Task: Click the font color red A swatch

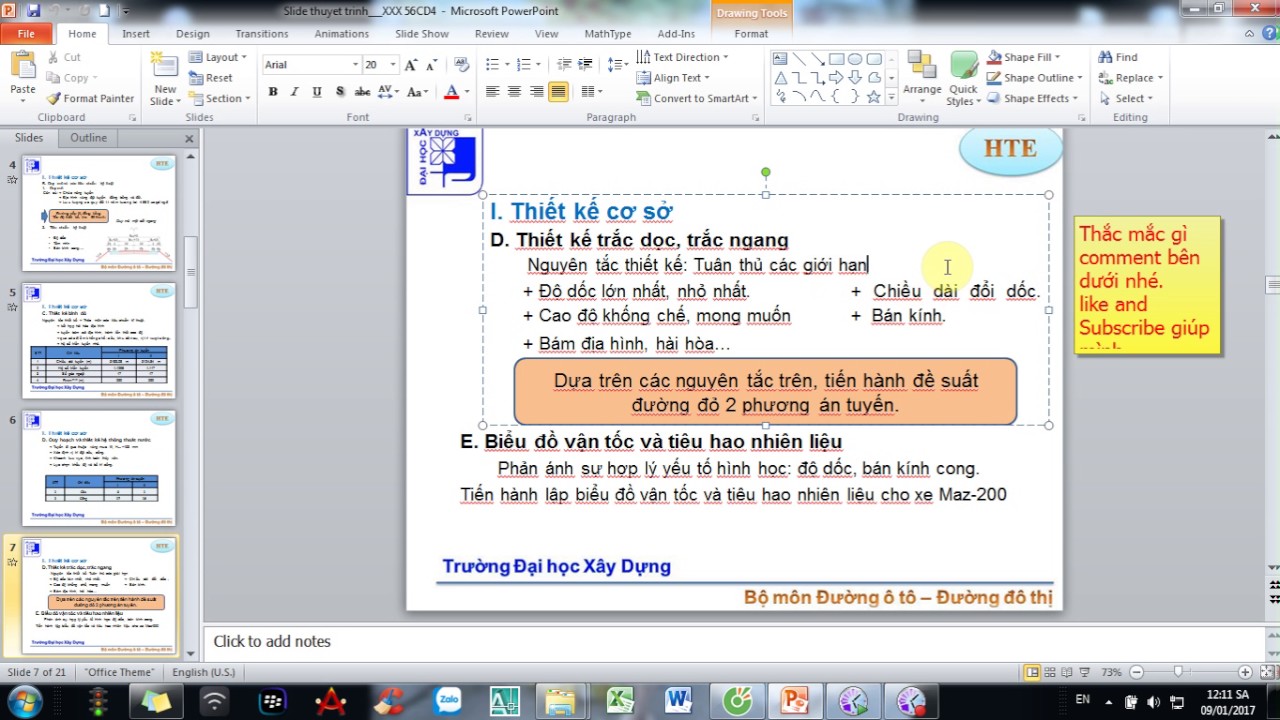Action: click(451, 91)
